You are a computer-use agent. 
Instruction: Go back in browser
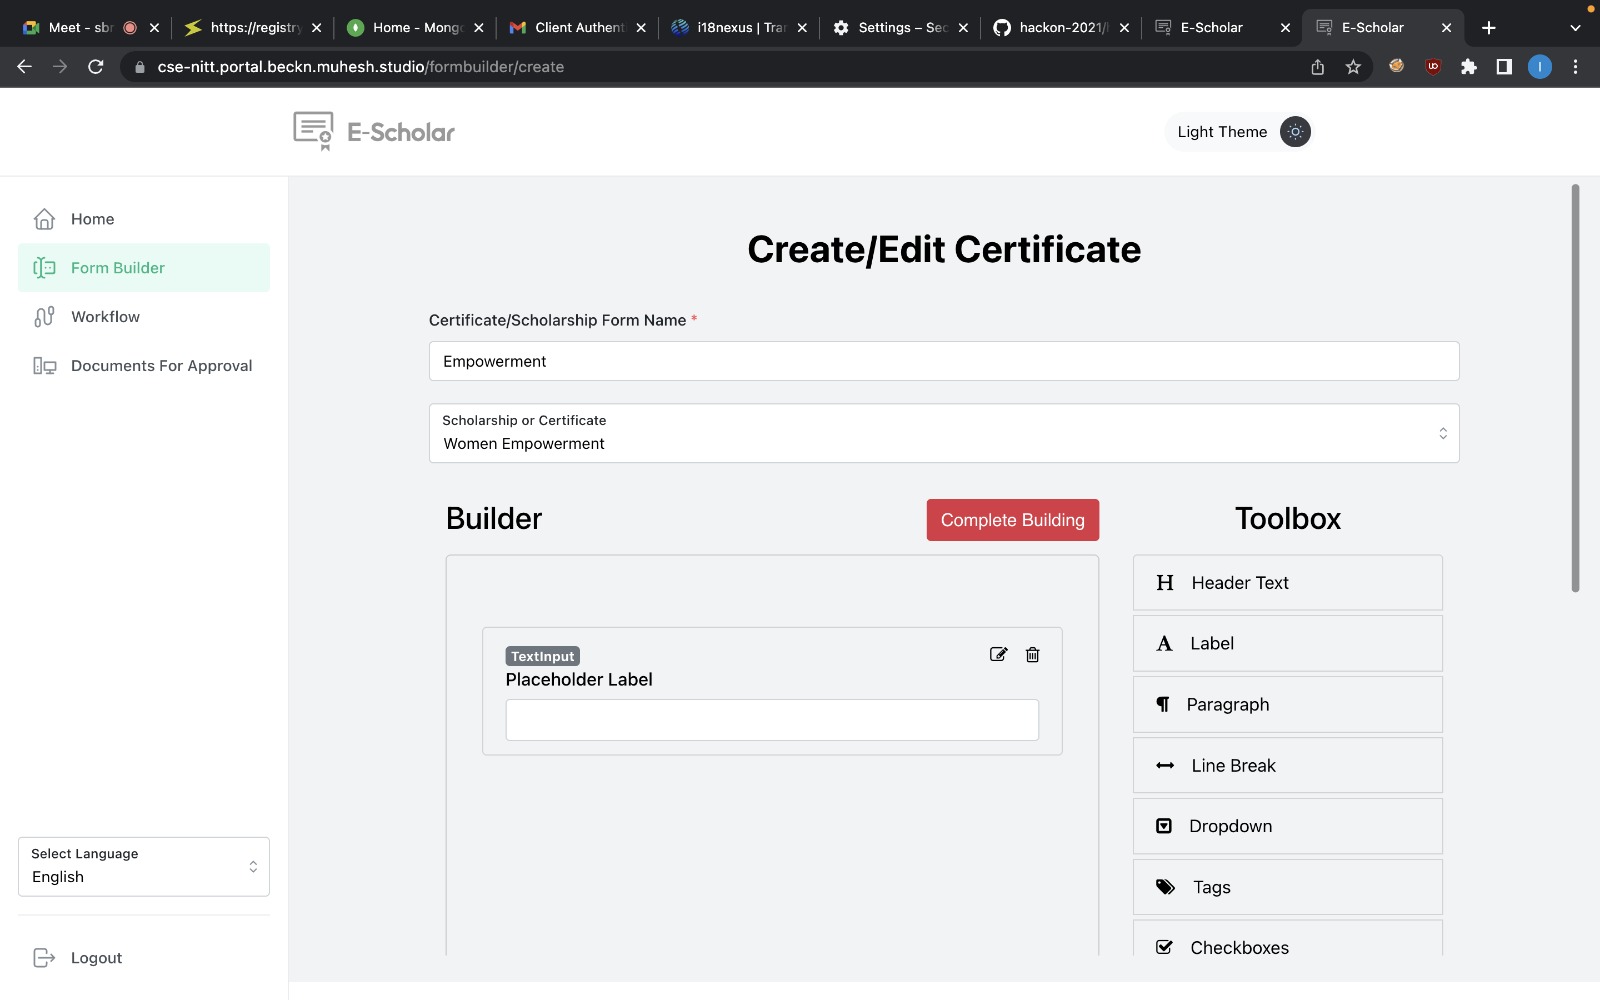25,67
